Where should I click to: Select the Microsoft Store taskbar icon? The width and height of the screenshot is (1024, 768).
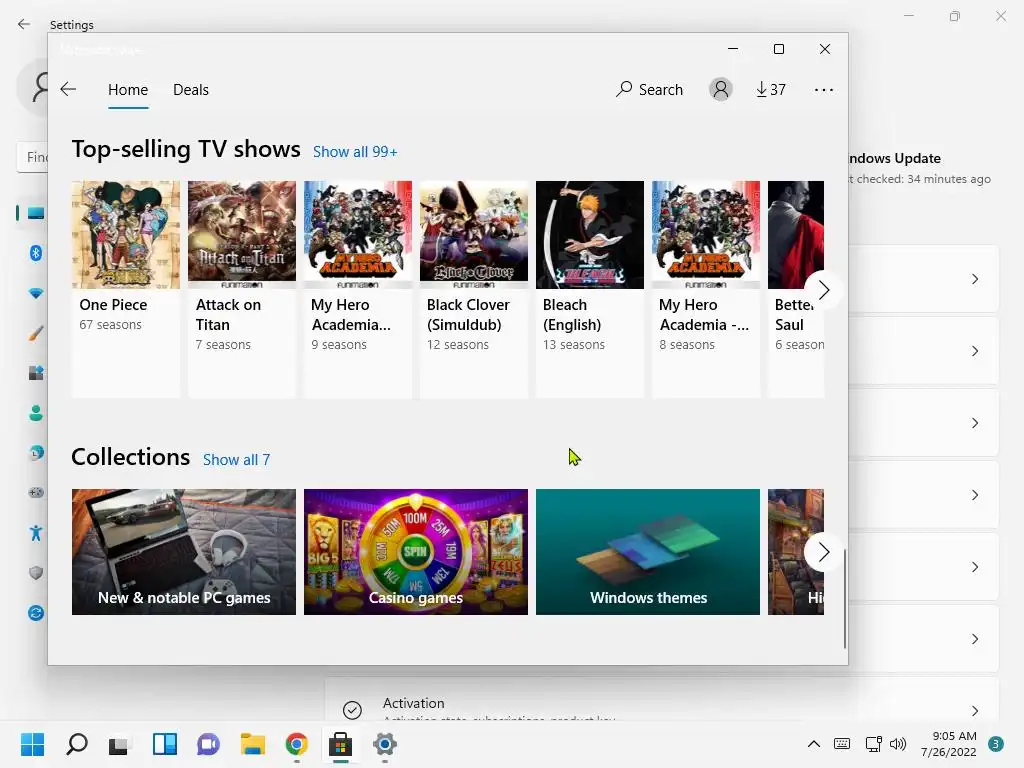pos(340,744)
